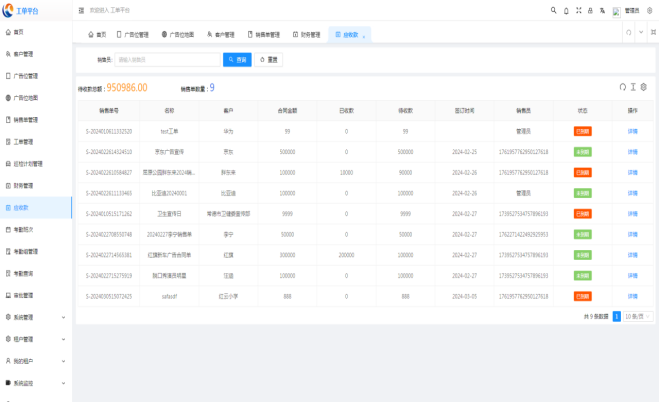
Task: Open the 10条/页 page size dropdown
Action: tap(634, 316)
